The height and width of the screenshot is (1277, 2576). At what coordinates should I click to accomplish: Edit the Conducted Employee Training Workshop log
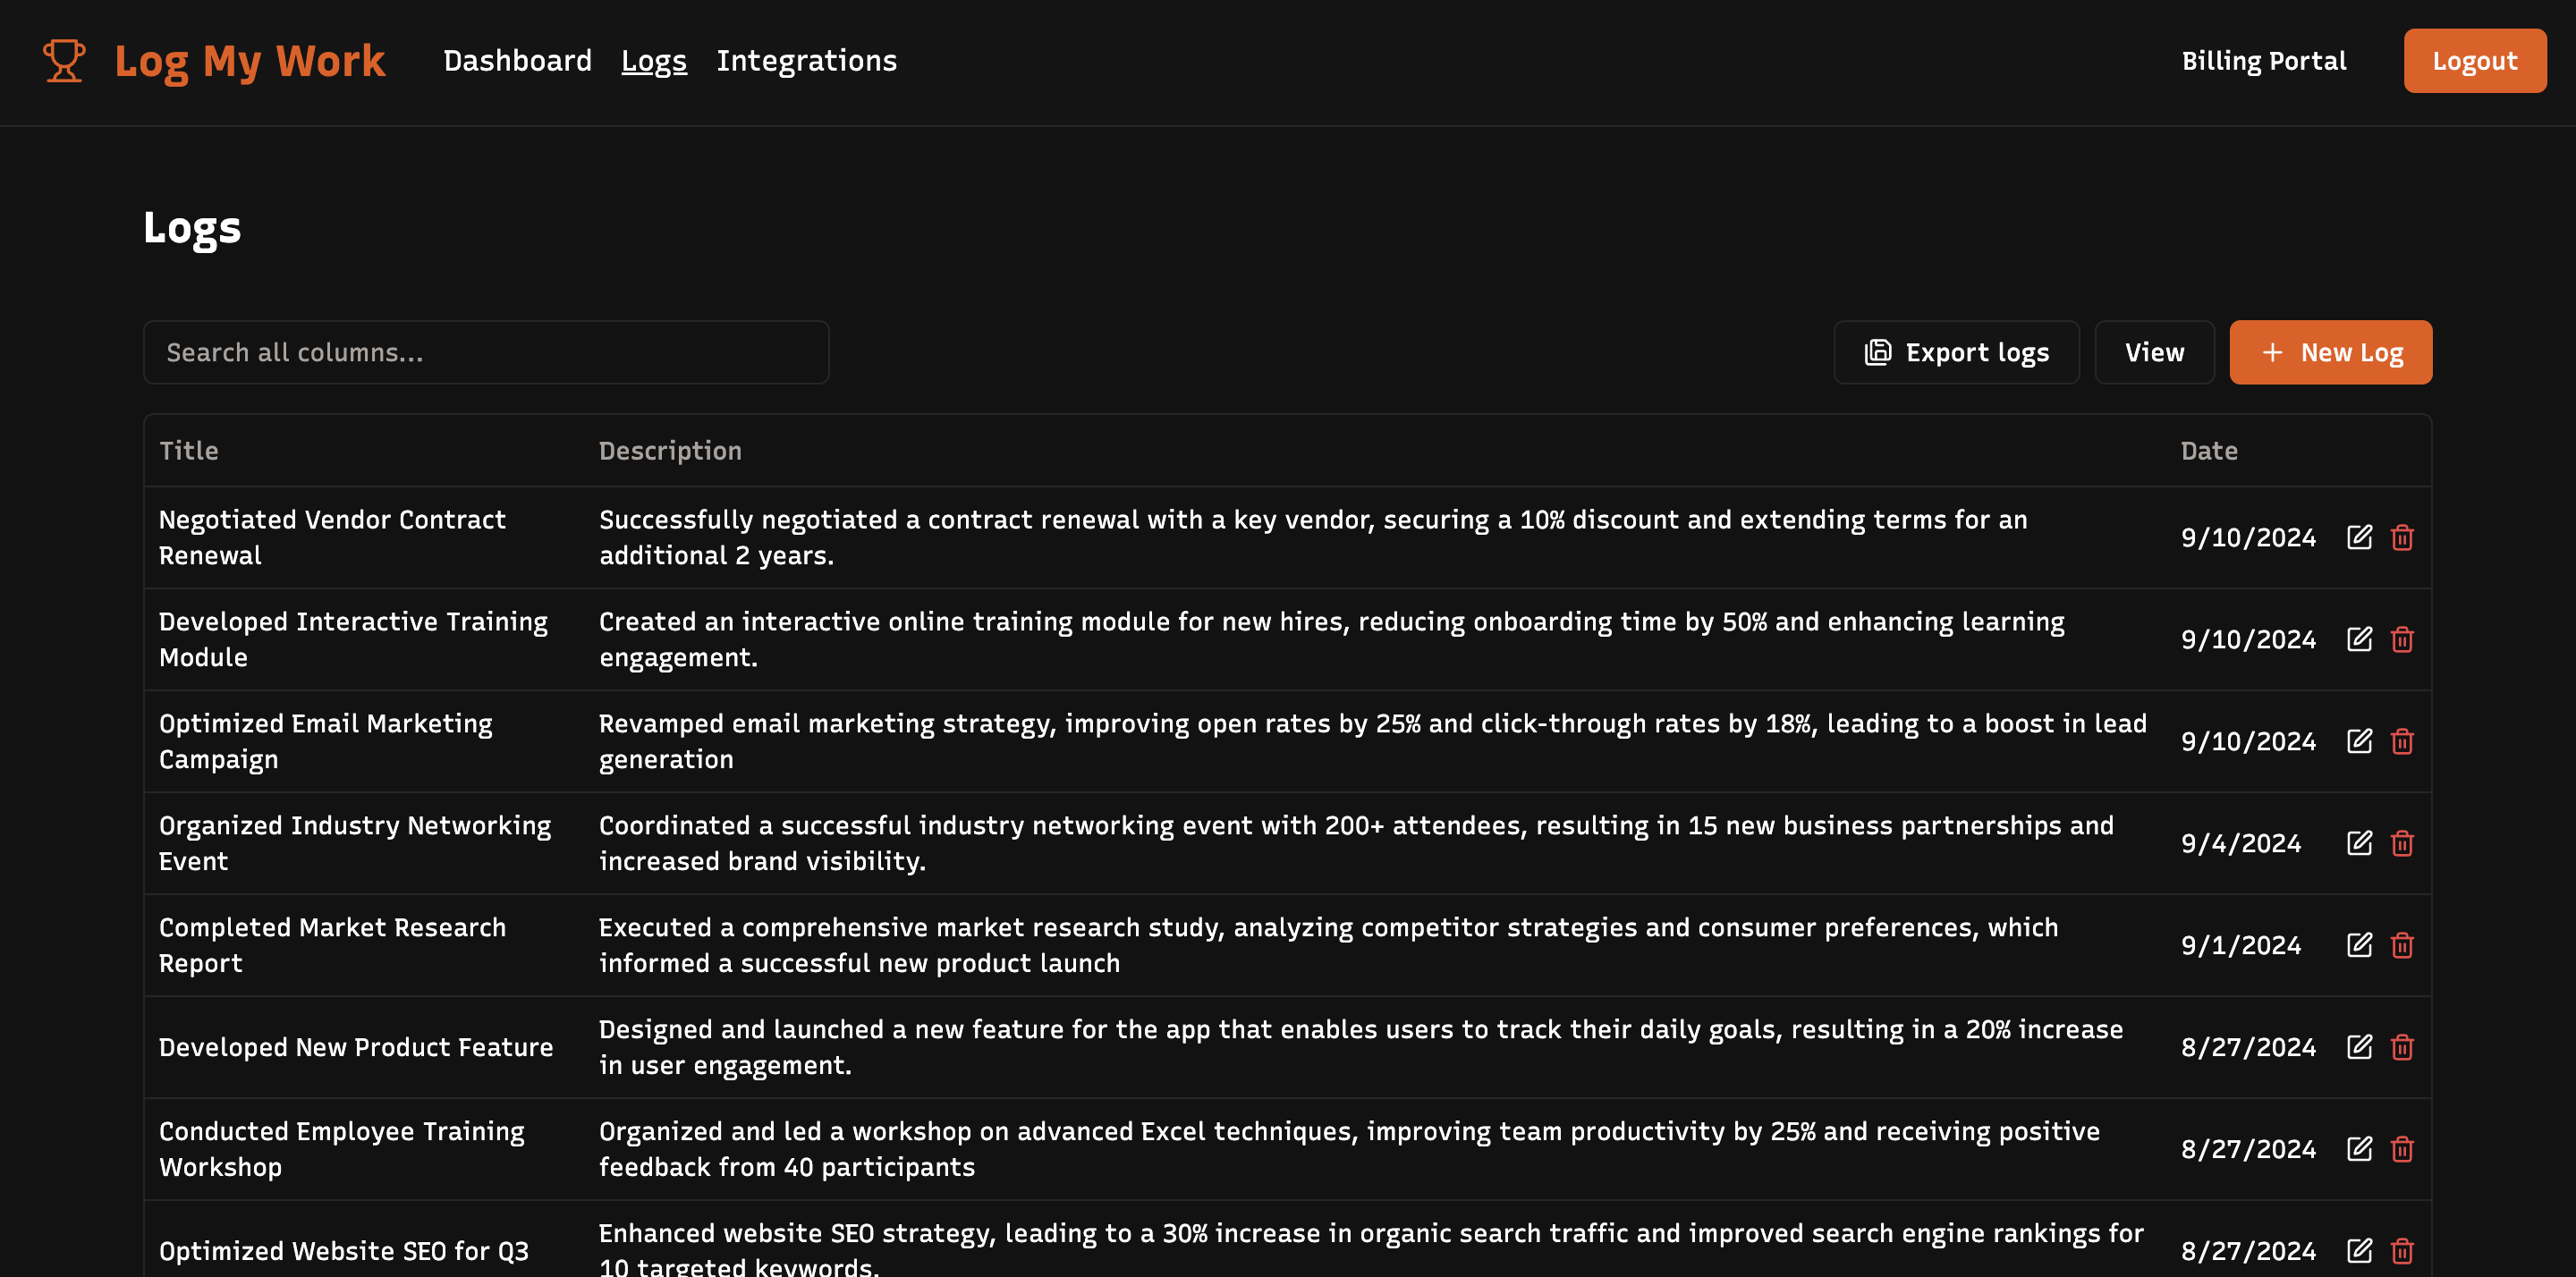coord(2359,1149)
